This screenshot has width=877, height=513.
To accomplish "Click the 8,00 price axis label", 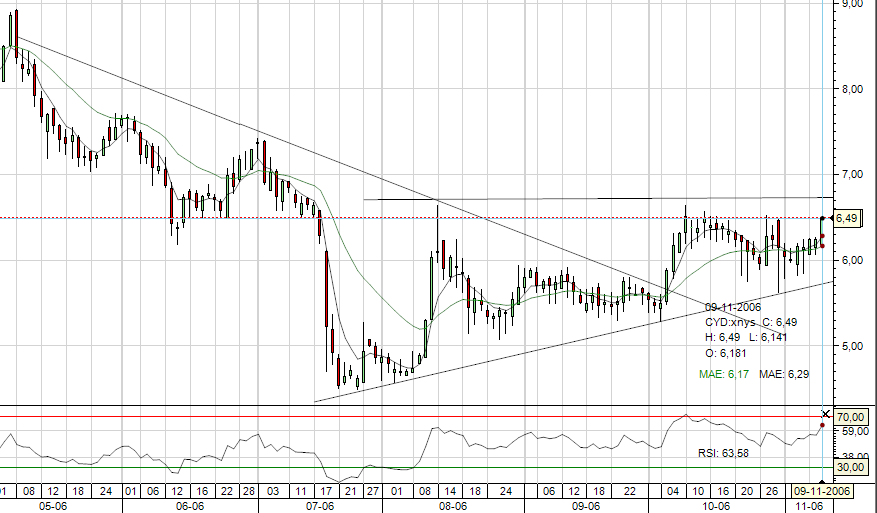I will click(852, 89).
